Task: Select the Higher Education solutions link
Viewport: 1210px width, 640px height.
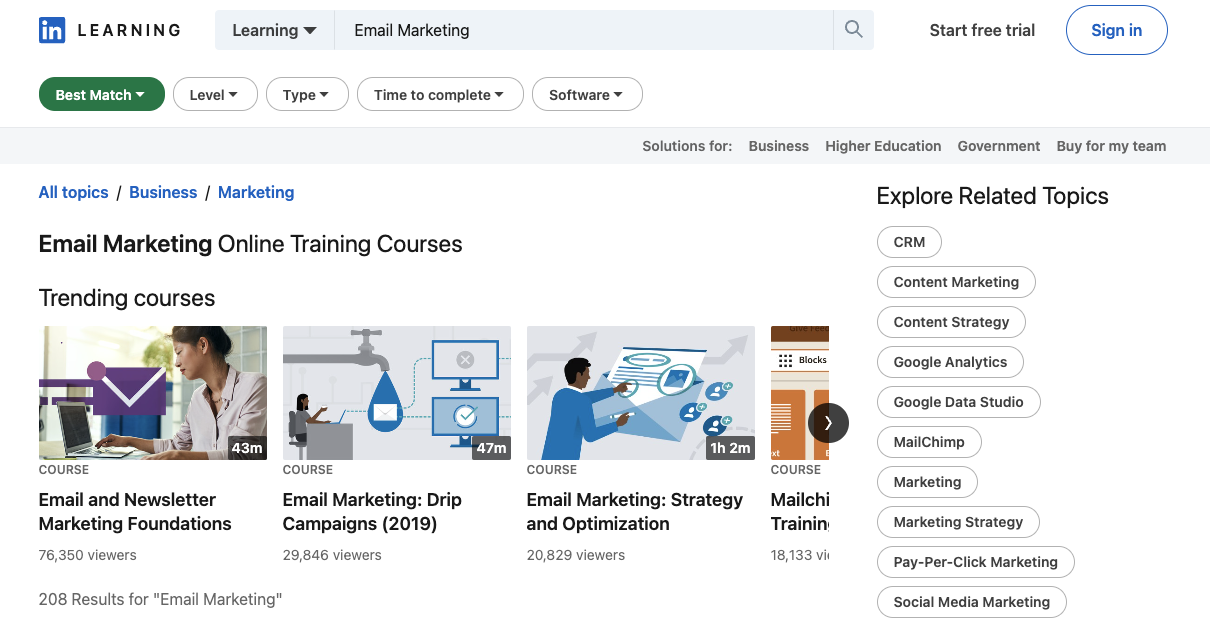Action: click(x=883, y=146)
